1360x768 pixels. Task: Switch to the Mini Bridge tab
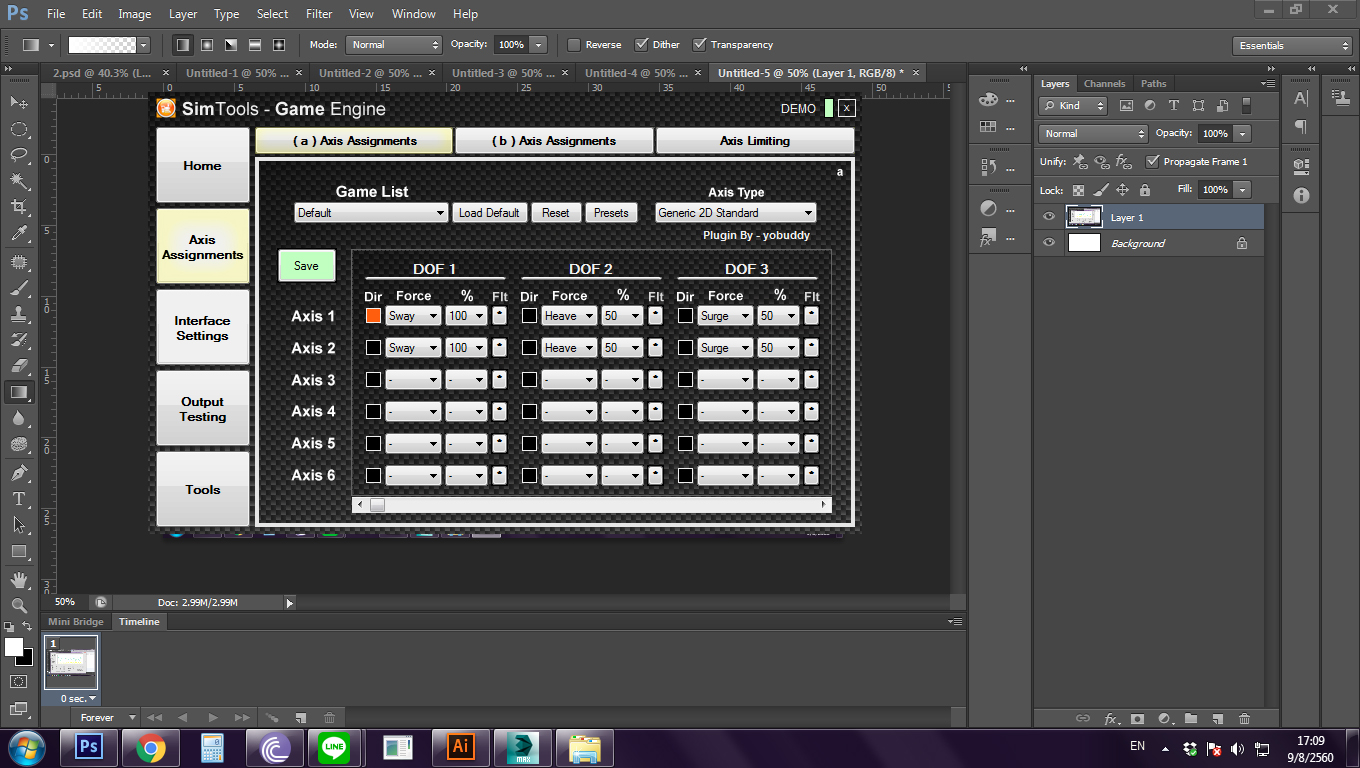coord(76,622)
